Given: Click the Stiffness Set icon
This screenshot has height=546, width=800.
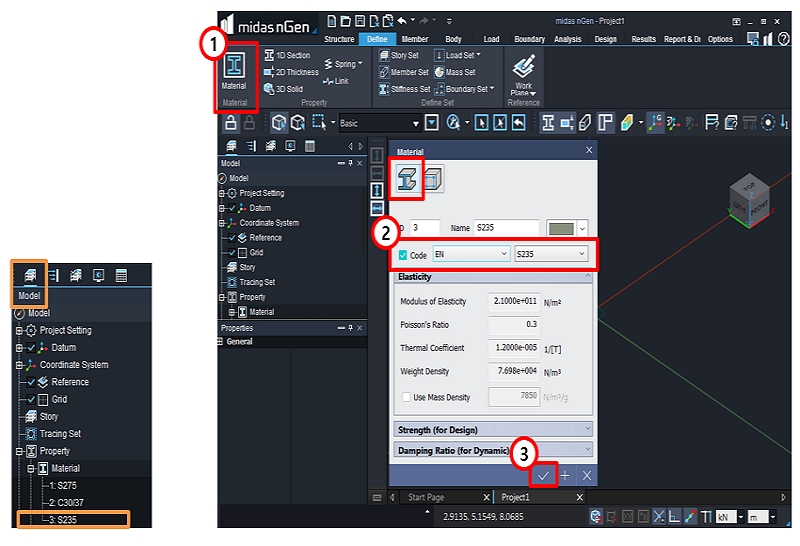Looking at the screenshot, I should (404, 89).
